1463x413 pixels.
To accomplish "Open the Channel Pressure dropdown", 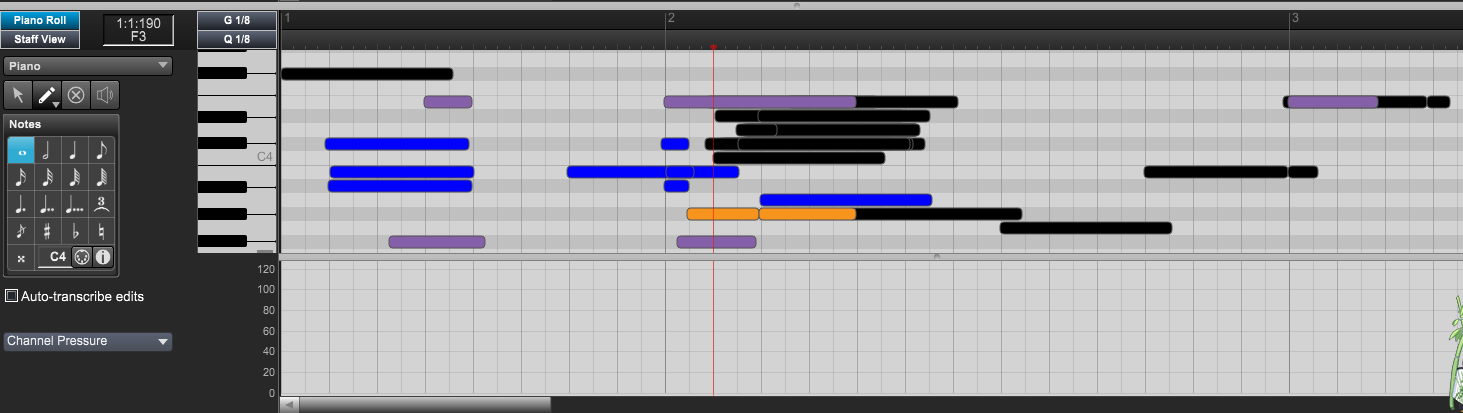I will tap(88, 342).
